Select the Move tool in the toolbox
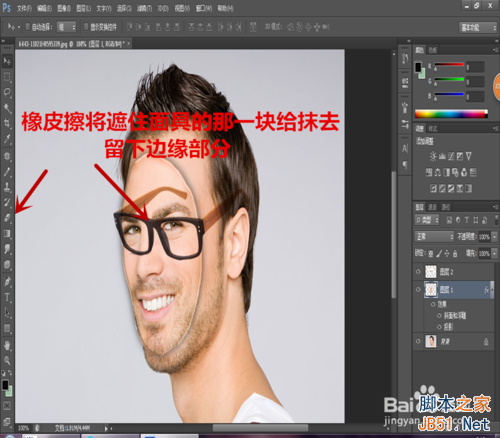 click(7, 61)
